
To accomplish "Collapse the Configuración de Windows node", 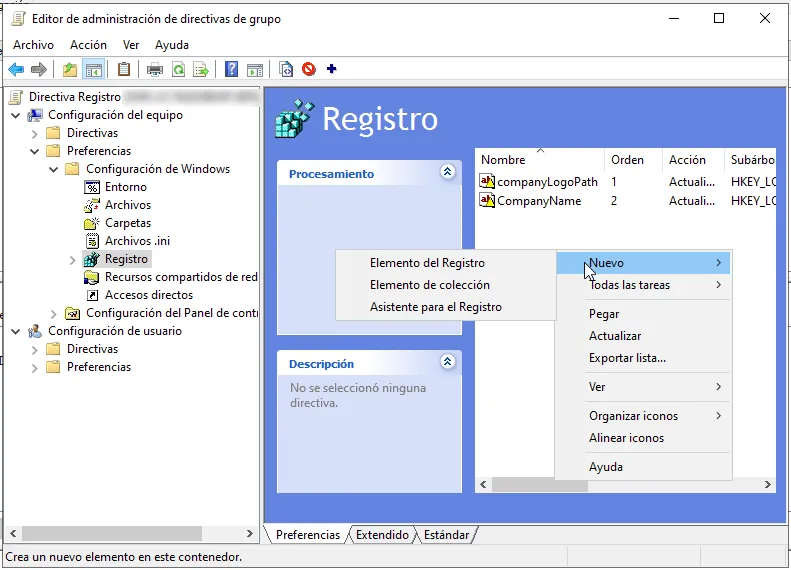I will tap(53, 169).
